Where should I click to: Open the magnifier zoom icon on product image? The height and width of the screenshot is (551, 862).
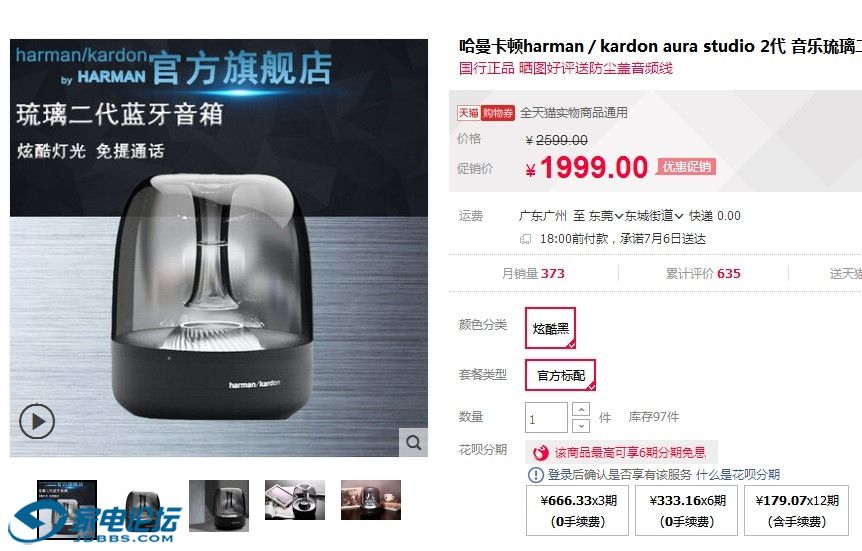coord(413,442)
